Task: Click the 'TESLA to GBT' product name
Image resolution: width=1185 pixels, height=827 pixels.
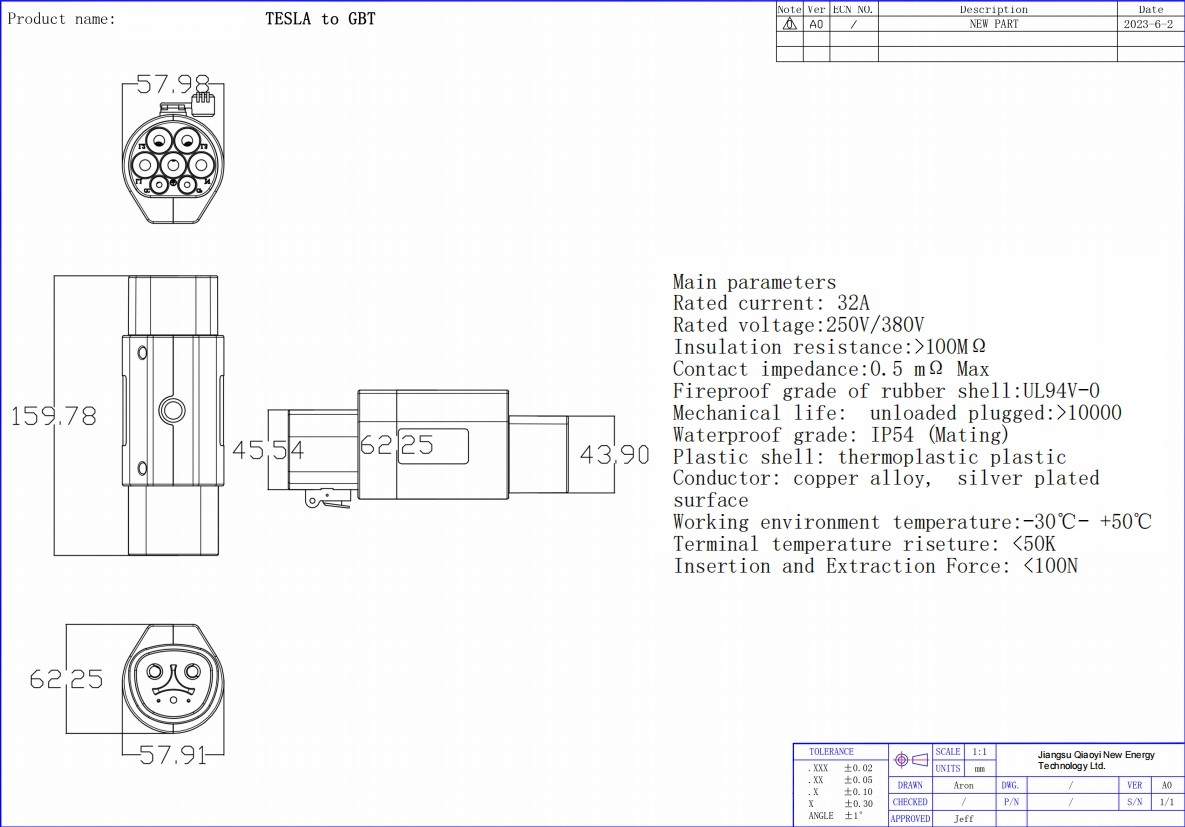Action: click(x=320, y=19)
